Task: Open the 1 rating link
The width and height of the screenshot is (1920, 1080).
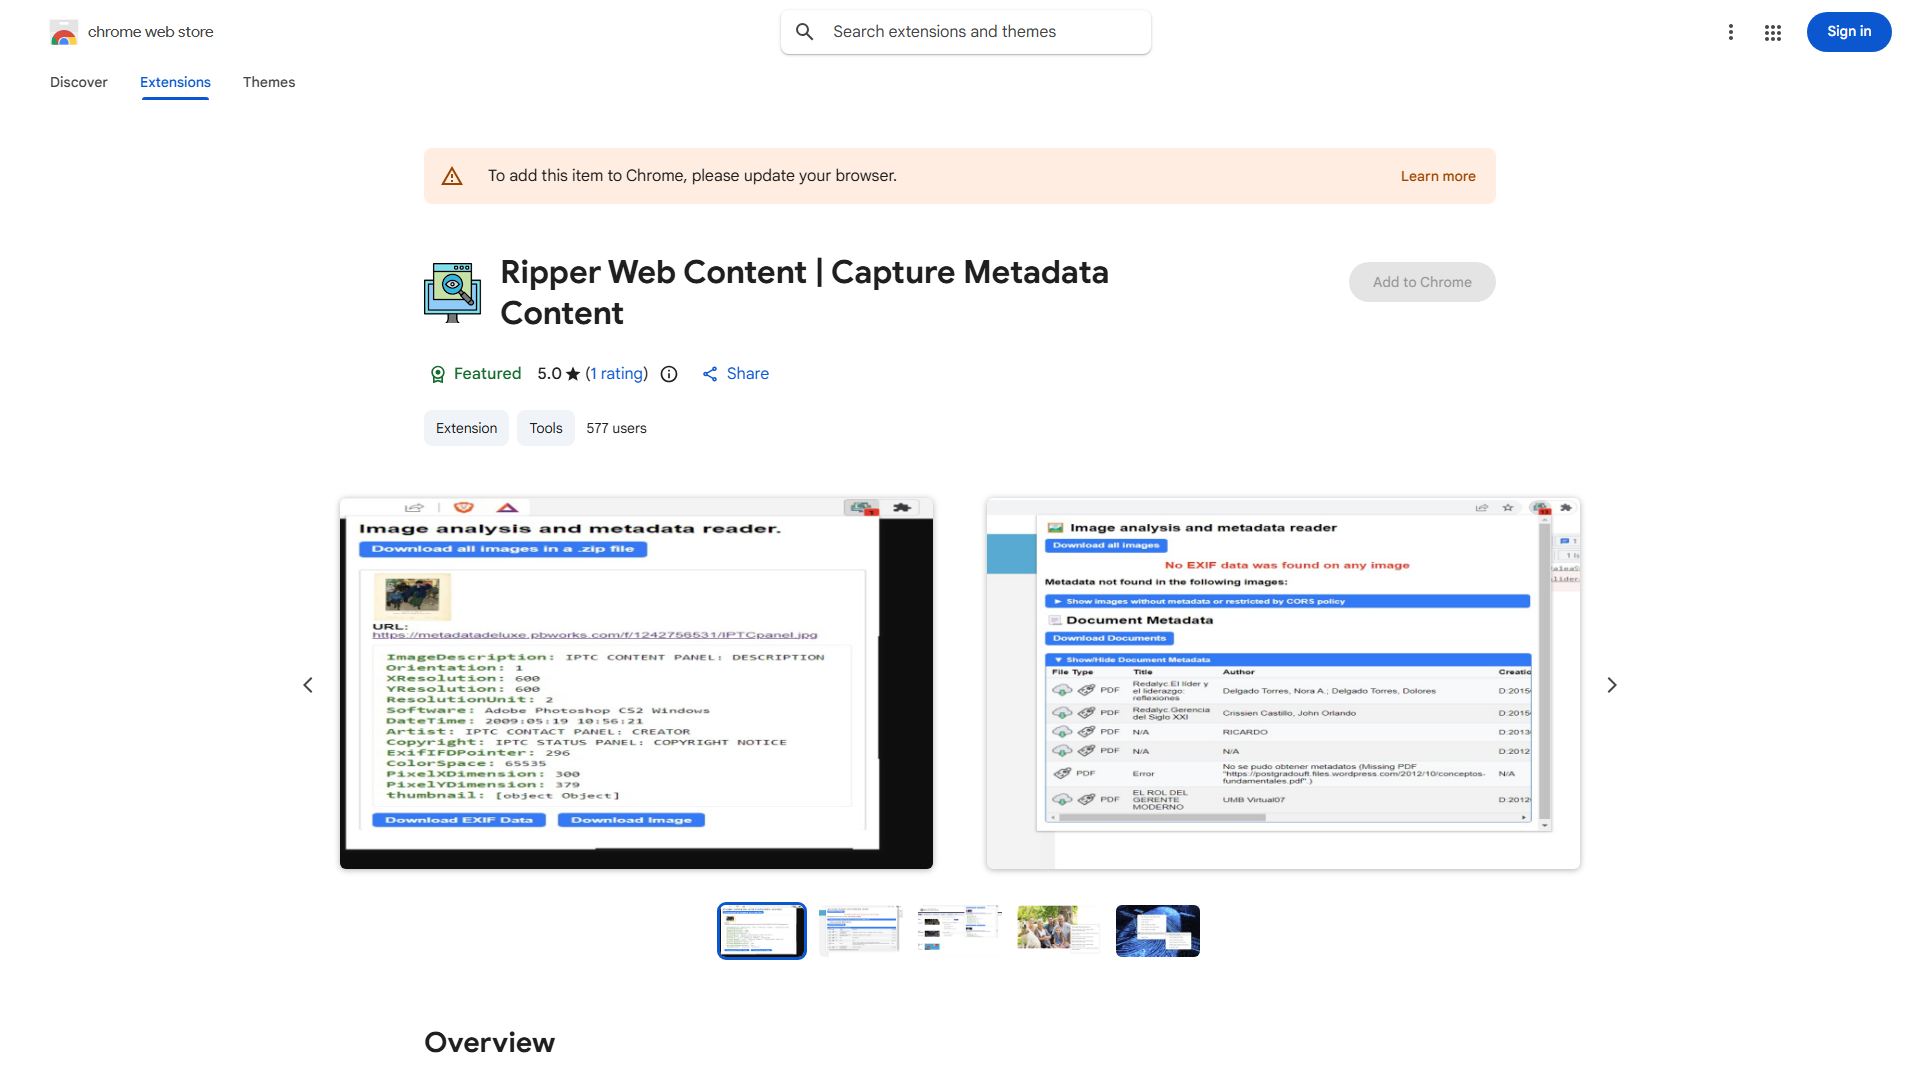Action: (617, 374)
